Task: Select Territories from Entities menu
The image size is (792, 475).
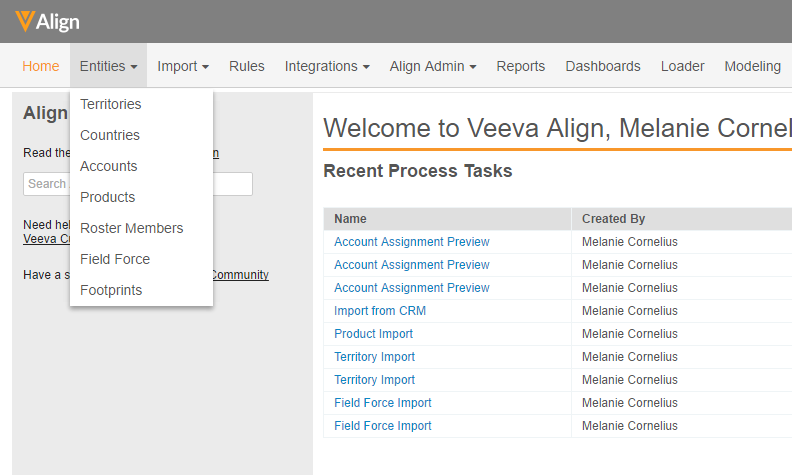Action: 111,104
